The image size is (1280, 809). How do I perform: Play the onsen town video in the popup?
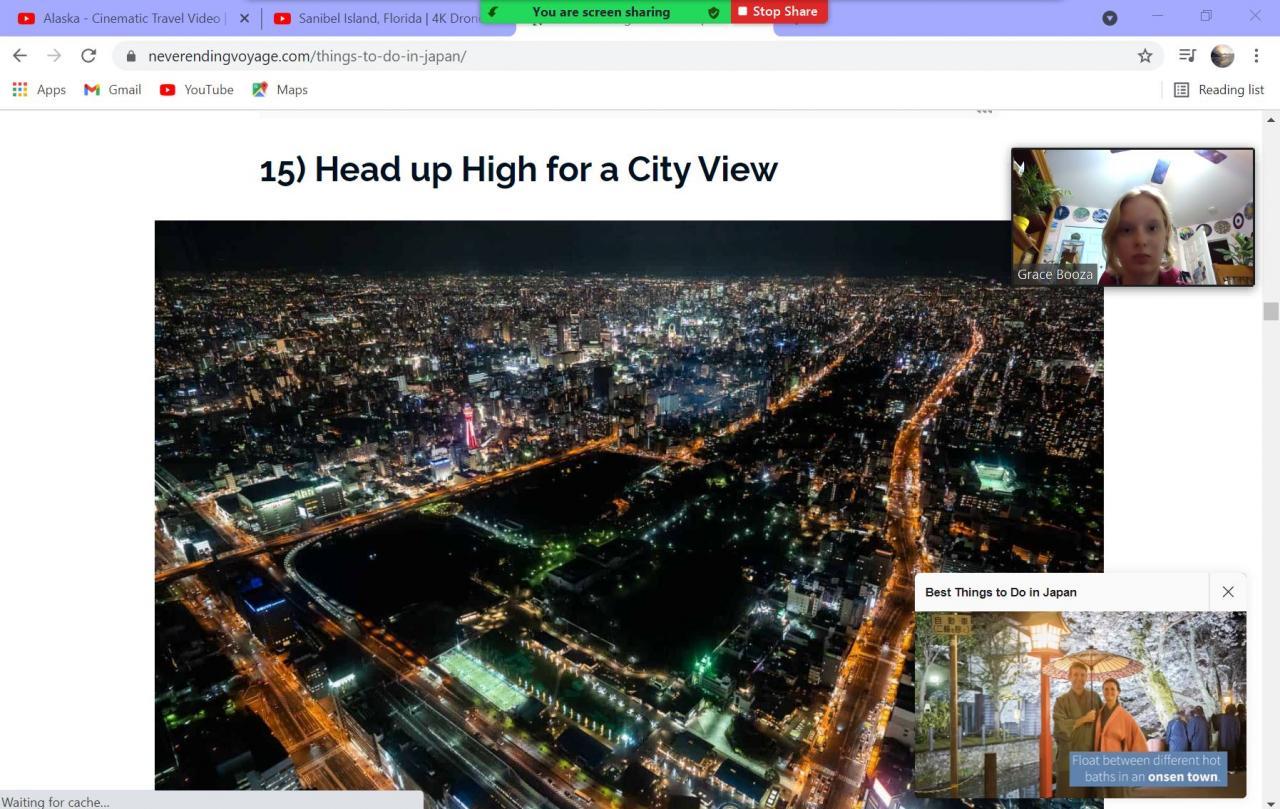click(x=1080, y=704)
